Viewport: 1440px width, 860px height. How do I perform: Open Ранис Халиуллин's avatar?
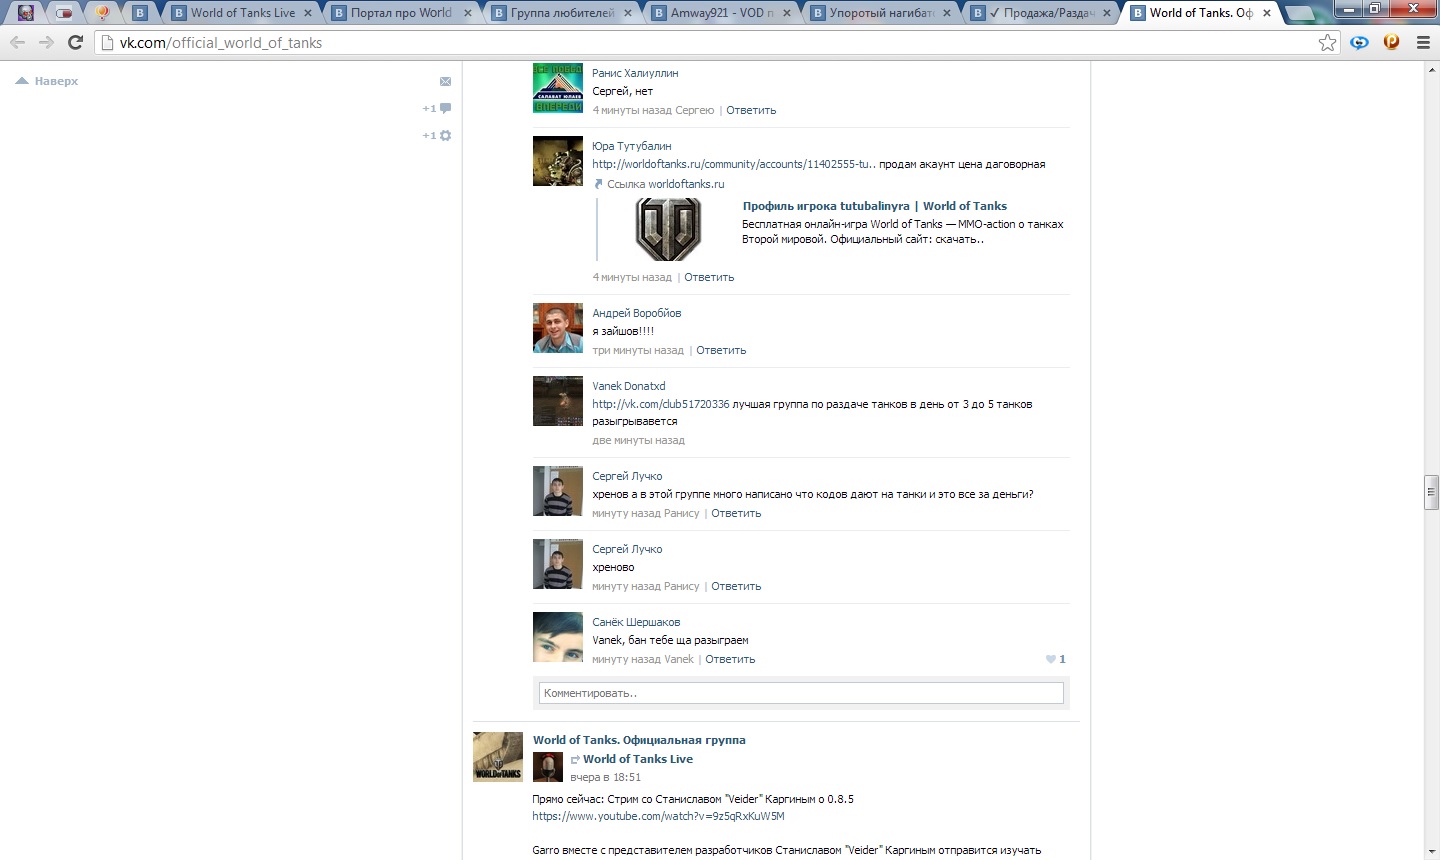(x=558, y=88)
